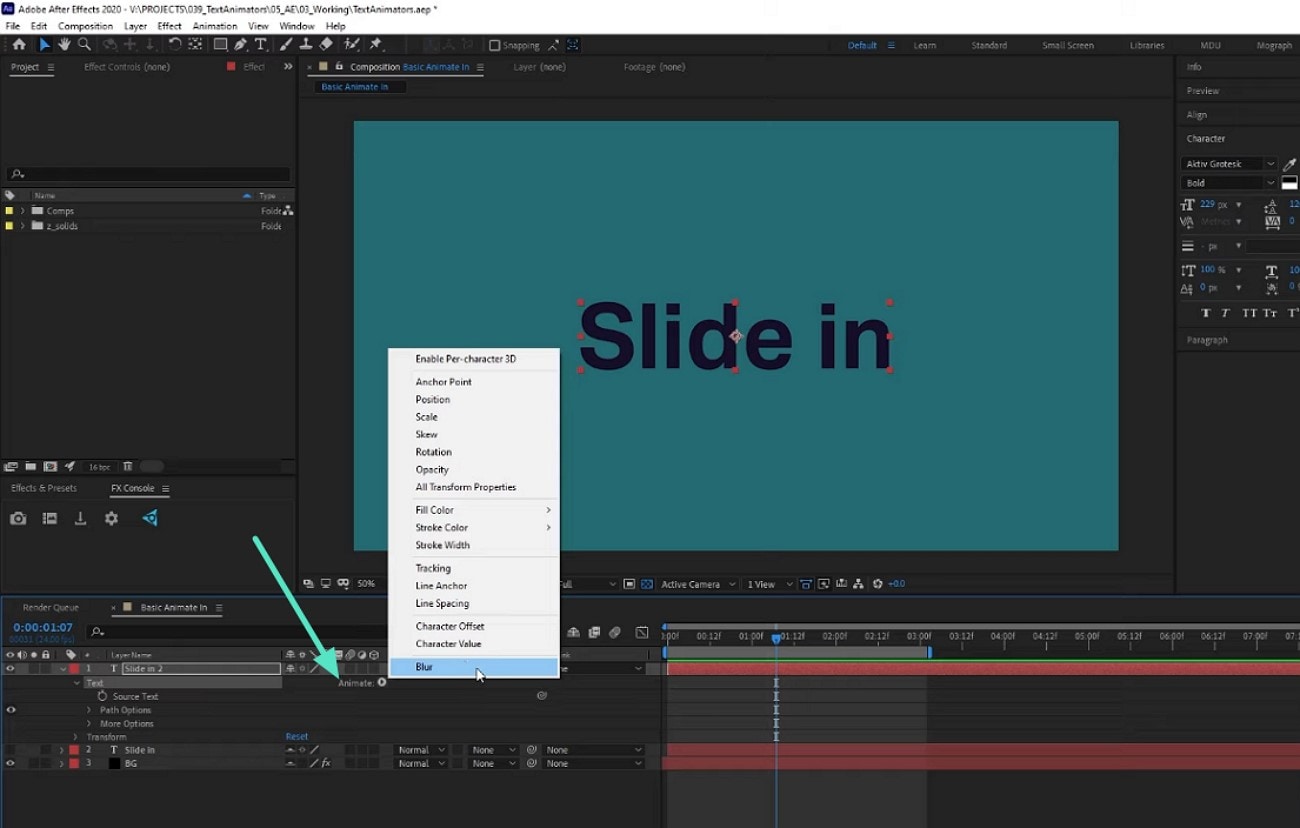The width and height of the screenshot is (1300, 828).
Task: Toggle eye for Path Options row
Action: pos(11,710)
